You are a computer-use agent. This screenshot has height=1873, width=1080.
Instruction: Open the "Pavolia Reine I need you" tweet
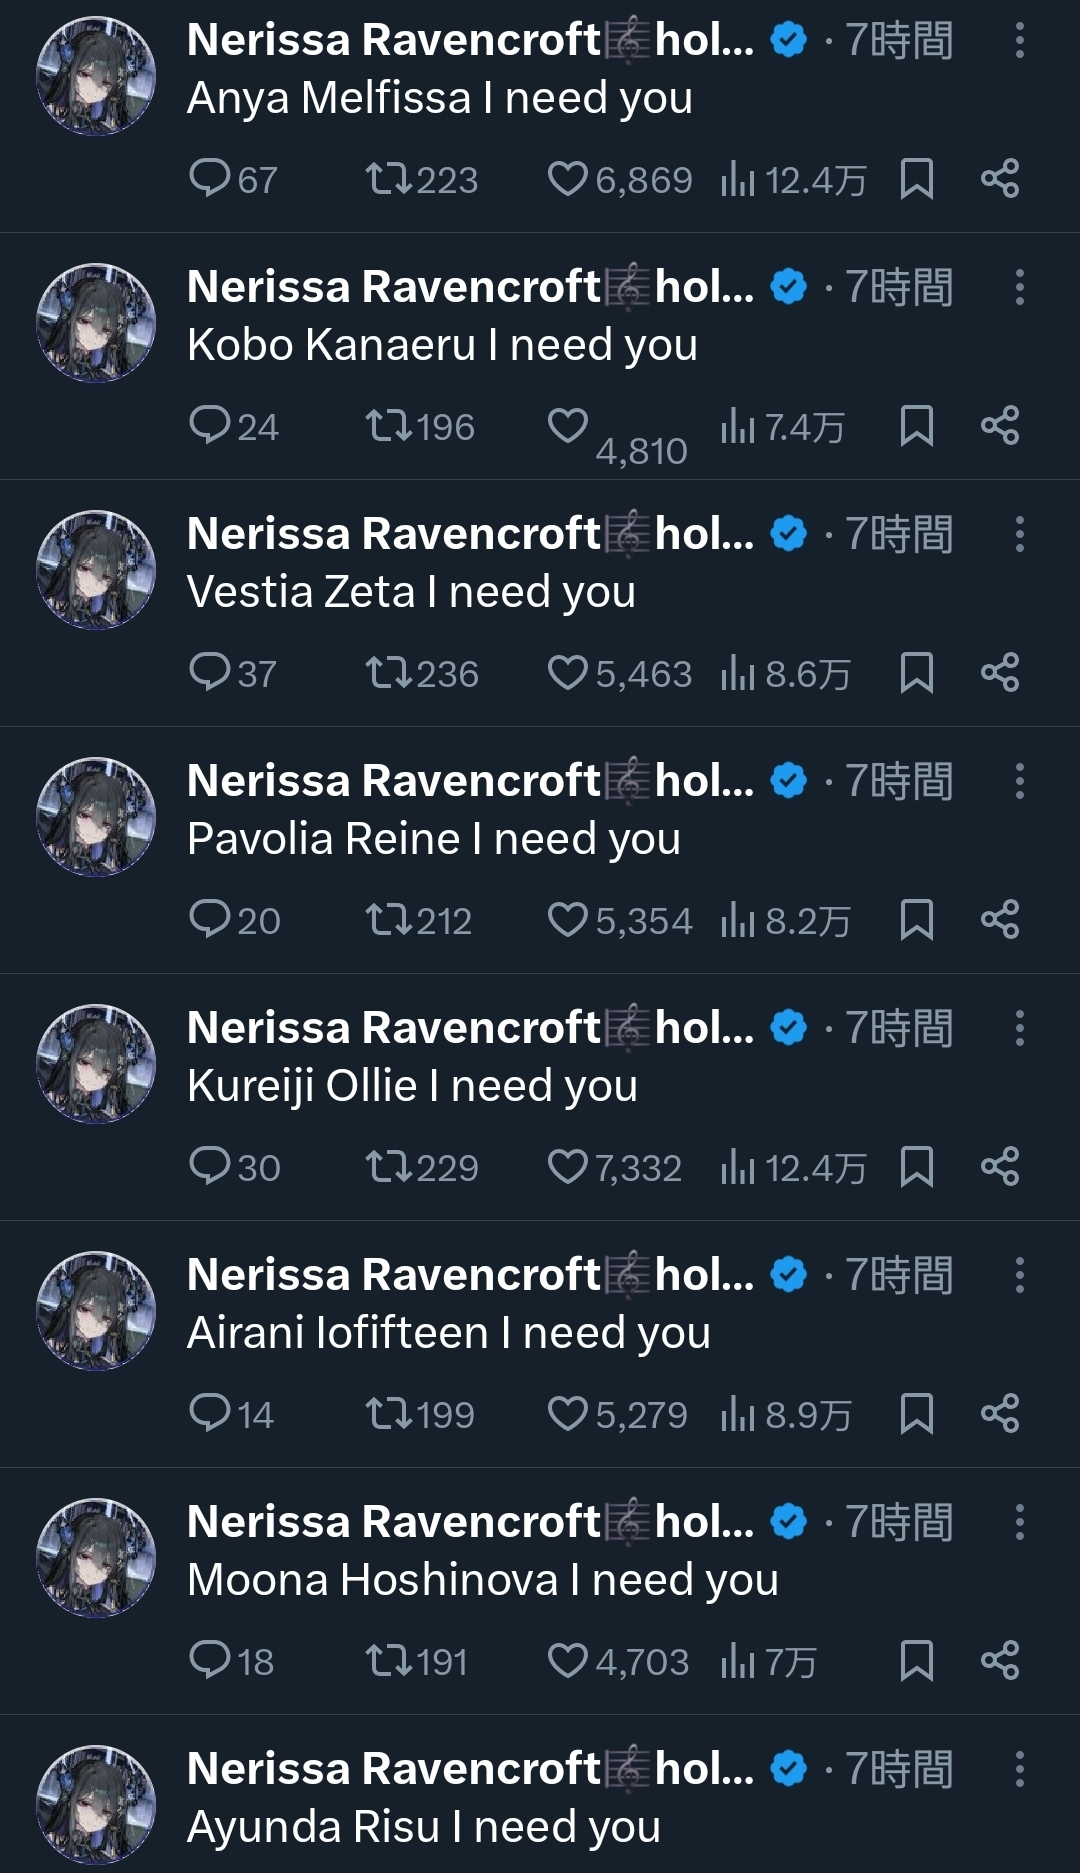433,839
